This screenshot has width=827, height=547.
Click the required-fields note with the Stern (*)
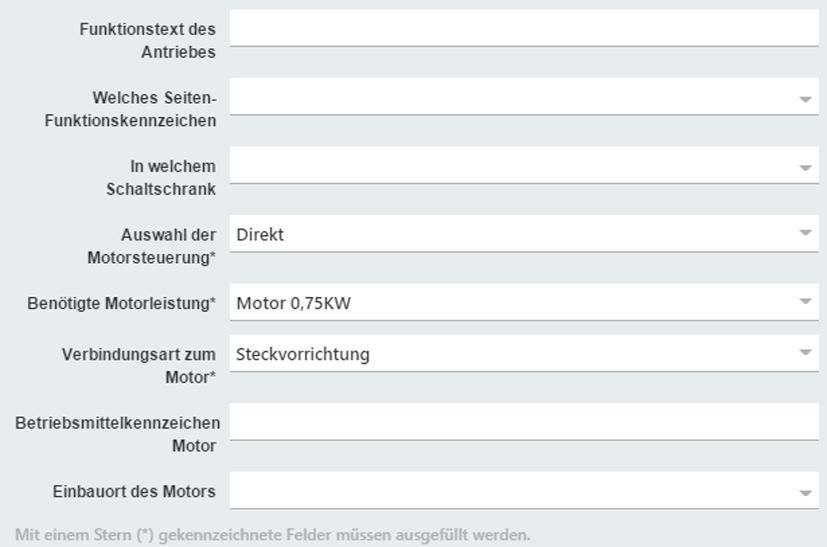click(x=272, y=534)
